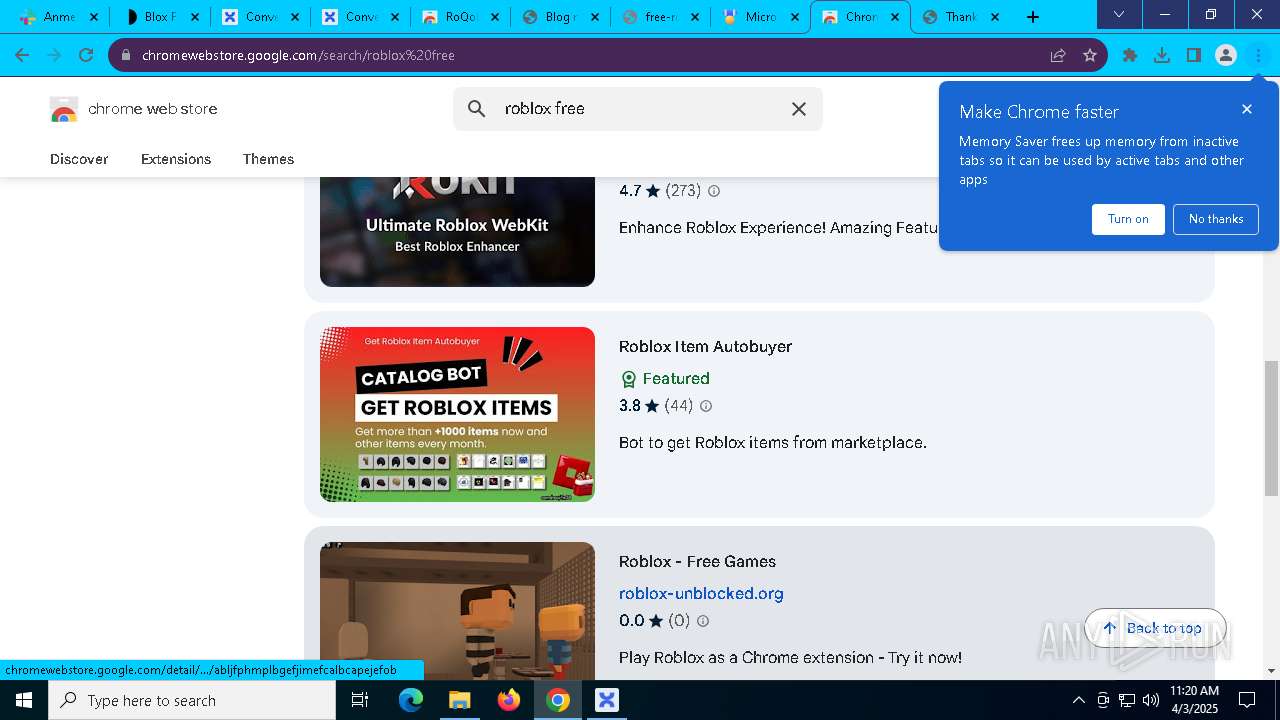The width and height of the screenshot is (1280, 720).
Task: Click the page vertical scrollbar thumb
Action: (1271, 428)
